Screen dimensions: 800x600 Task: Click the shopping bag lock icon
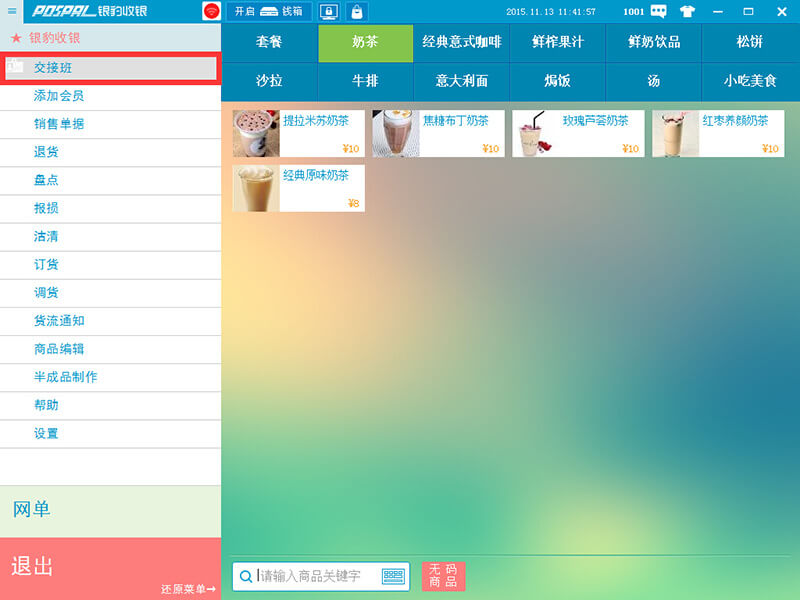point(356,12)
